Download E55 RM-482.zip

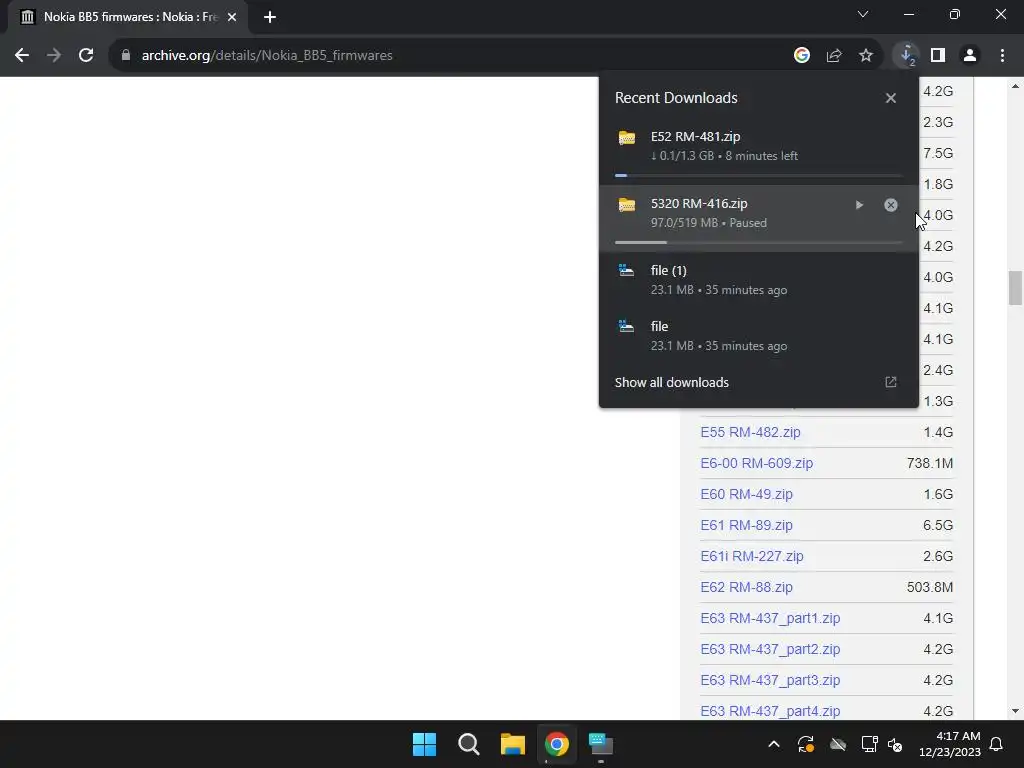click(750, 432)
